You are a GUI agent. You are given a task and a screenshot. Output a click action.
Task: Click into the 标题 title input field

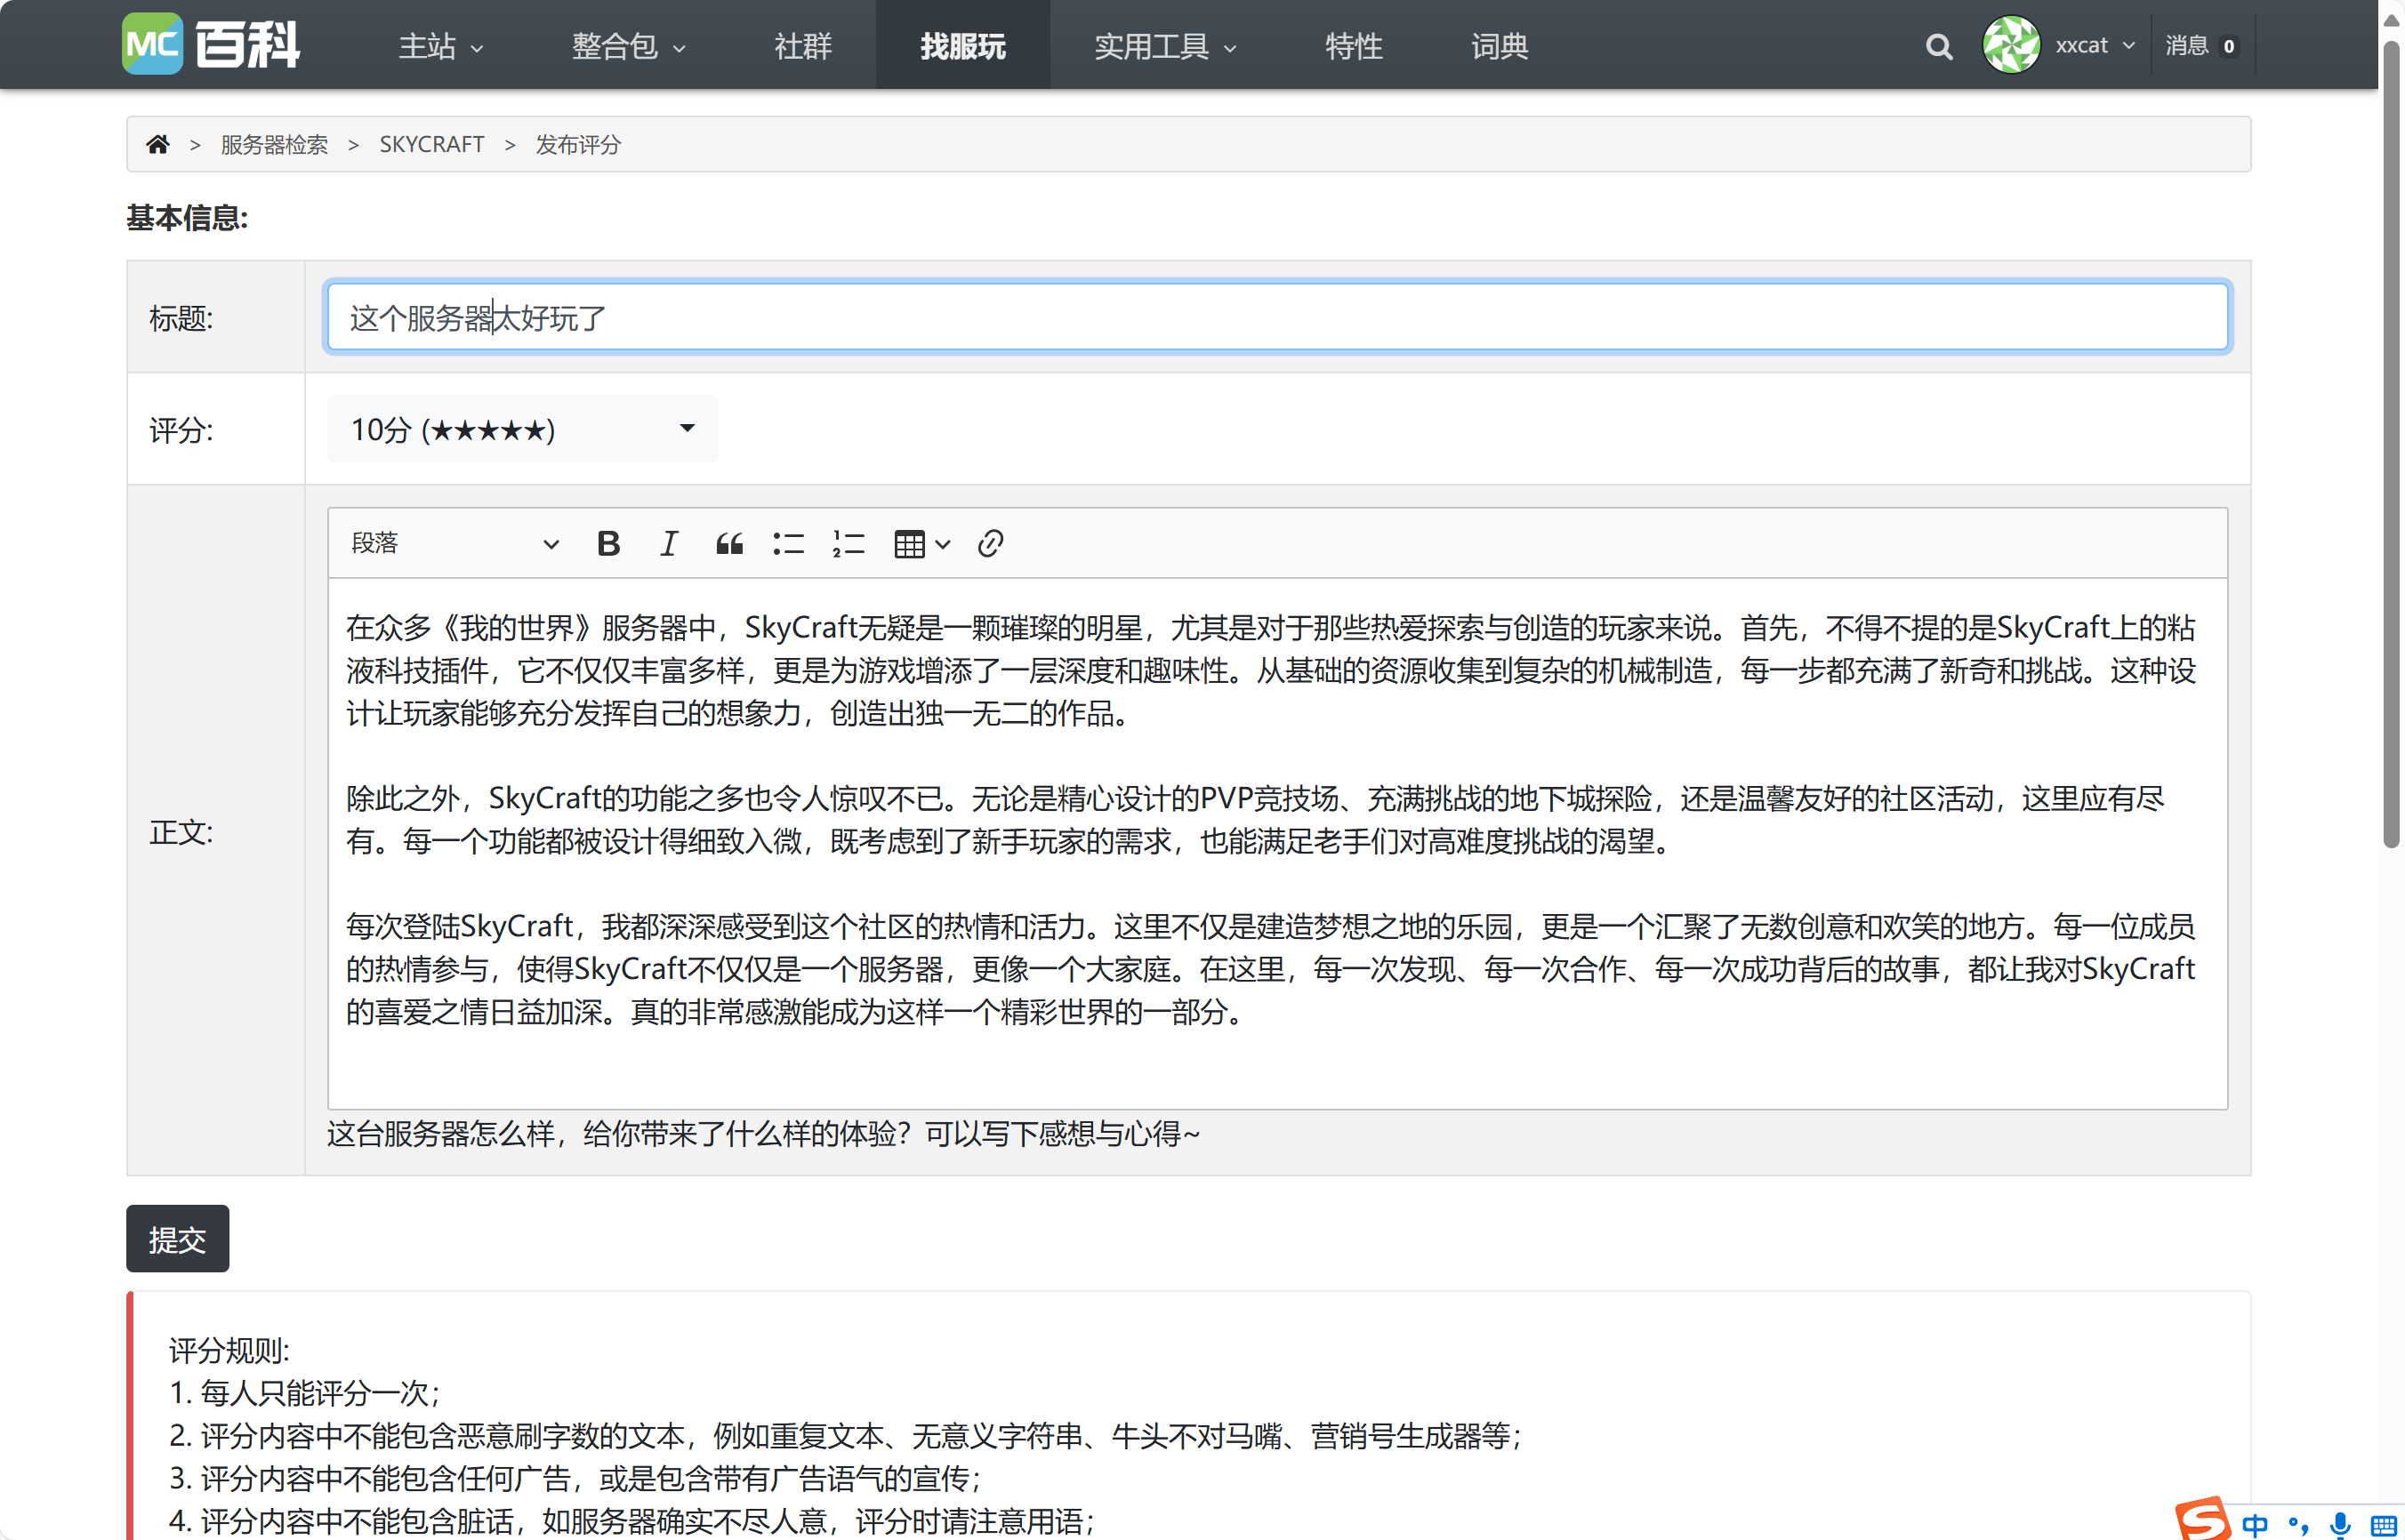coord(1277,317)
